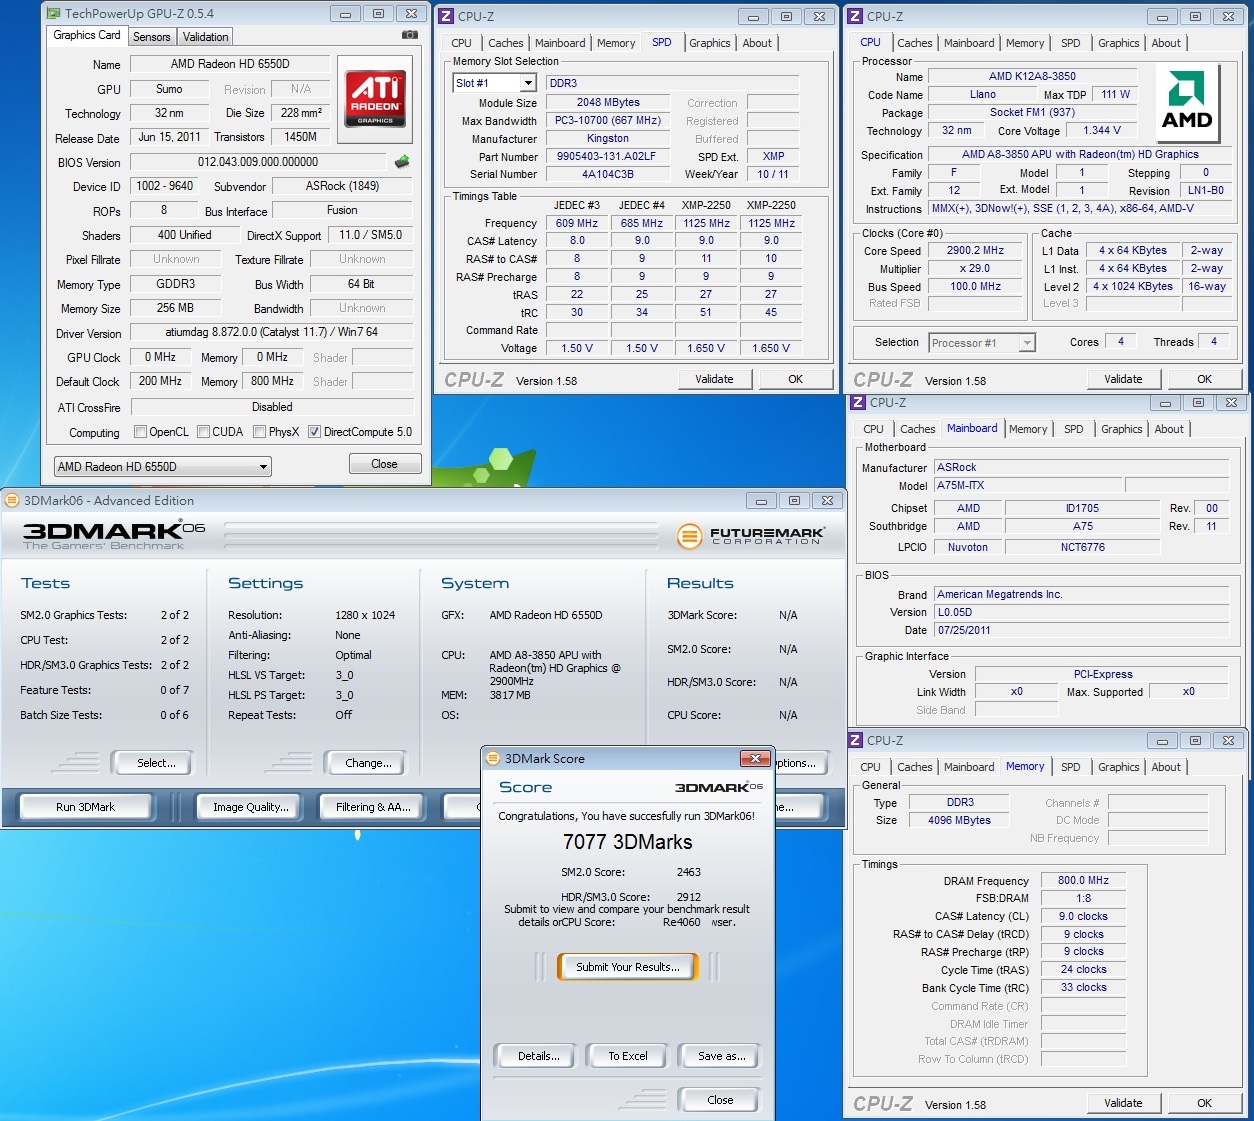Uncheck the DirectCompute 5.0 checkbox
The image size is (1254, 1121).
(315, 432)
